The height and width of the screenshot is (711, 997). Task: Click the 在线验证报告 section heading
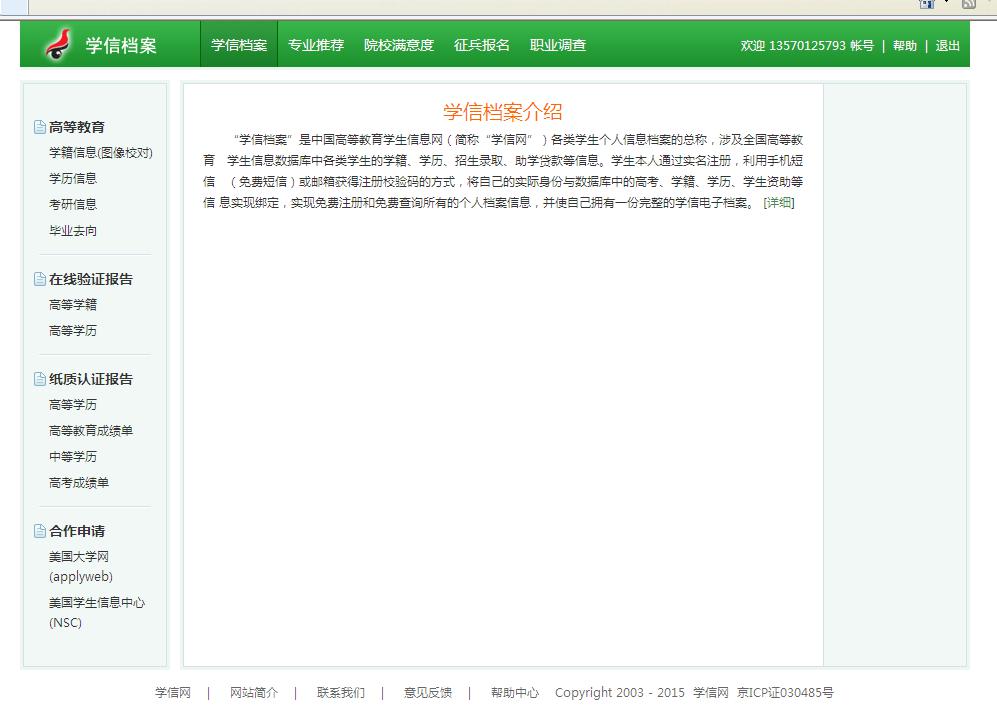coord(91,279)
